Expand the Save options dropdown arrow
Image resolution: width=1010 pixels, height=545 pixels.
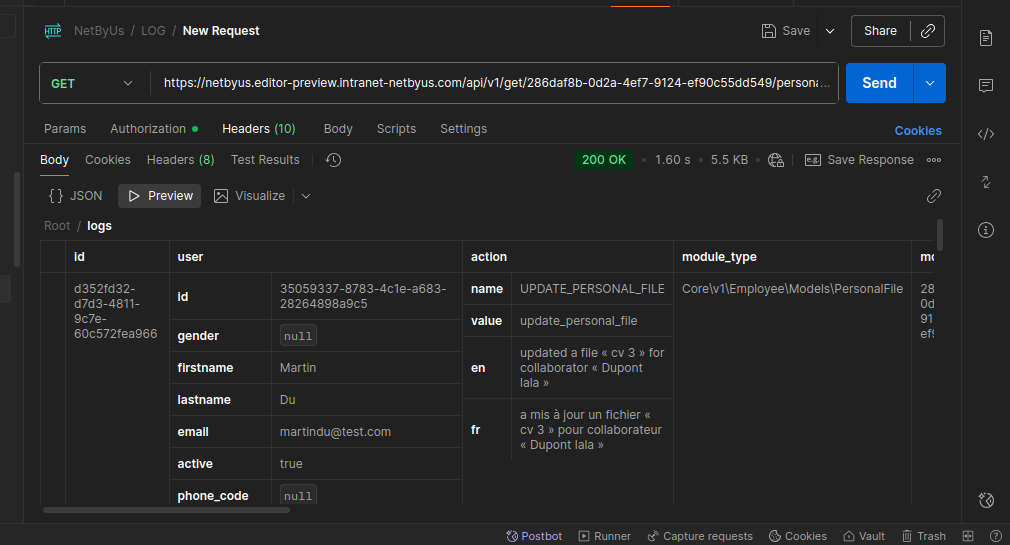pos(830,31)
